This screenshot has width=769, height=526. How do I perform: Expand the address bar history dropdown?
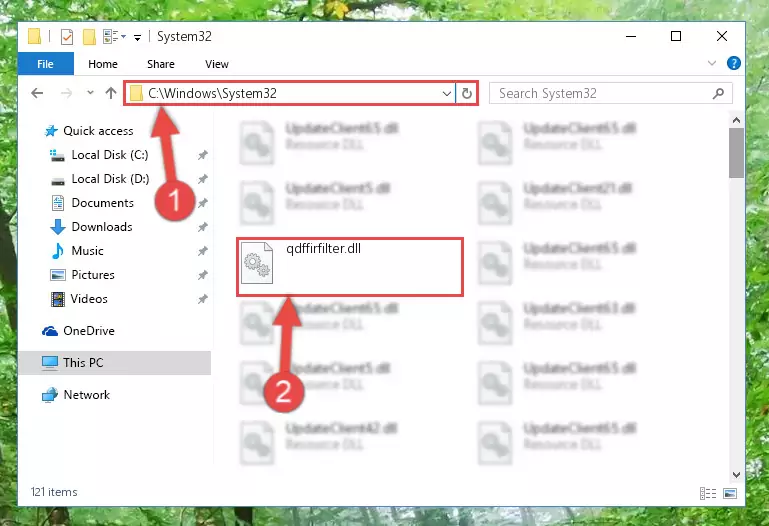point(446,93)
